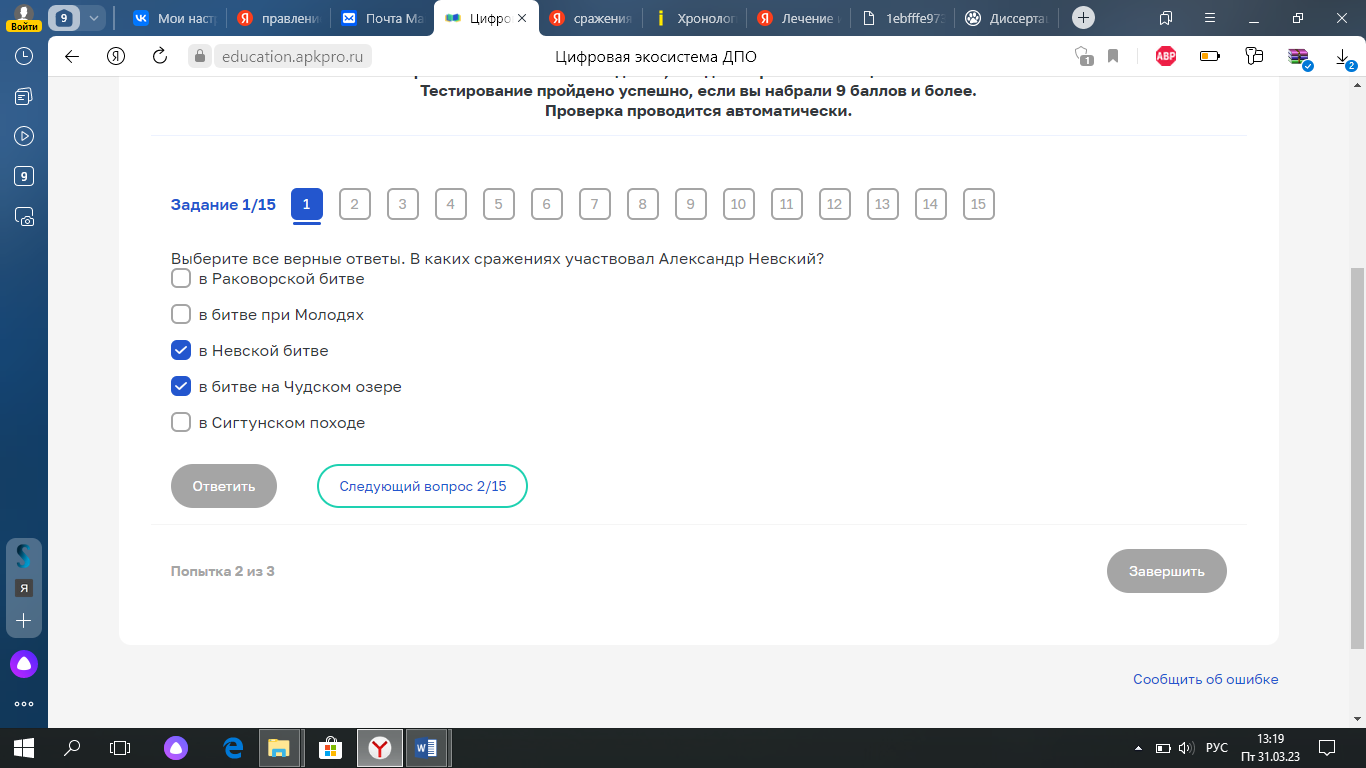Open File Explorer from the taskbar

tap(280, 747)
